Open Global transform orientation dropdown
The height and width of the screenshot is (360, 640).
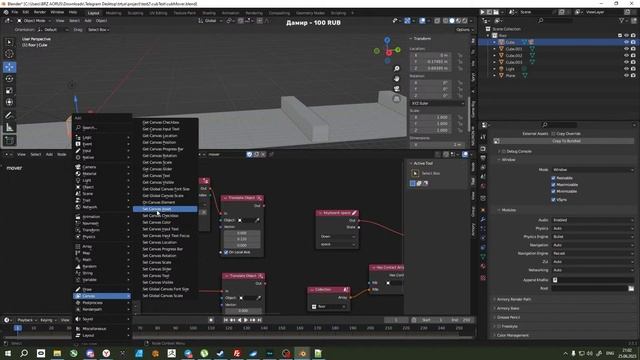coord(211,21)
